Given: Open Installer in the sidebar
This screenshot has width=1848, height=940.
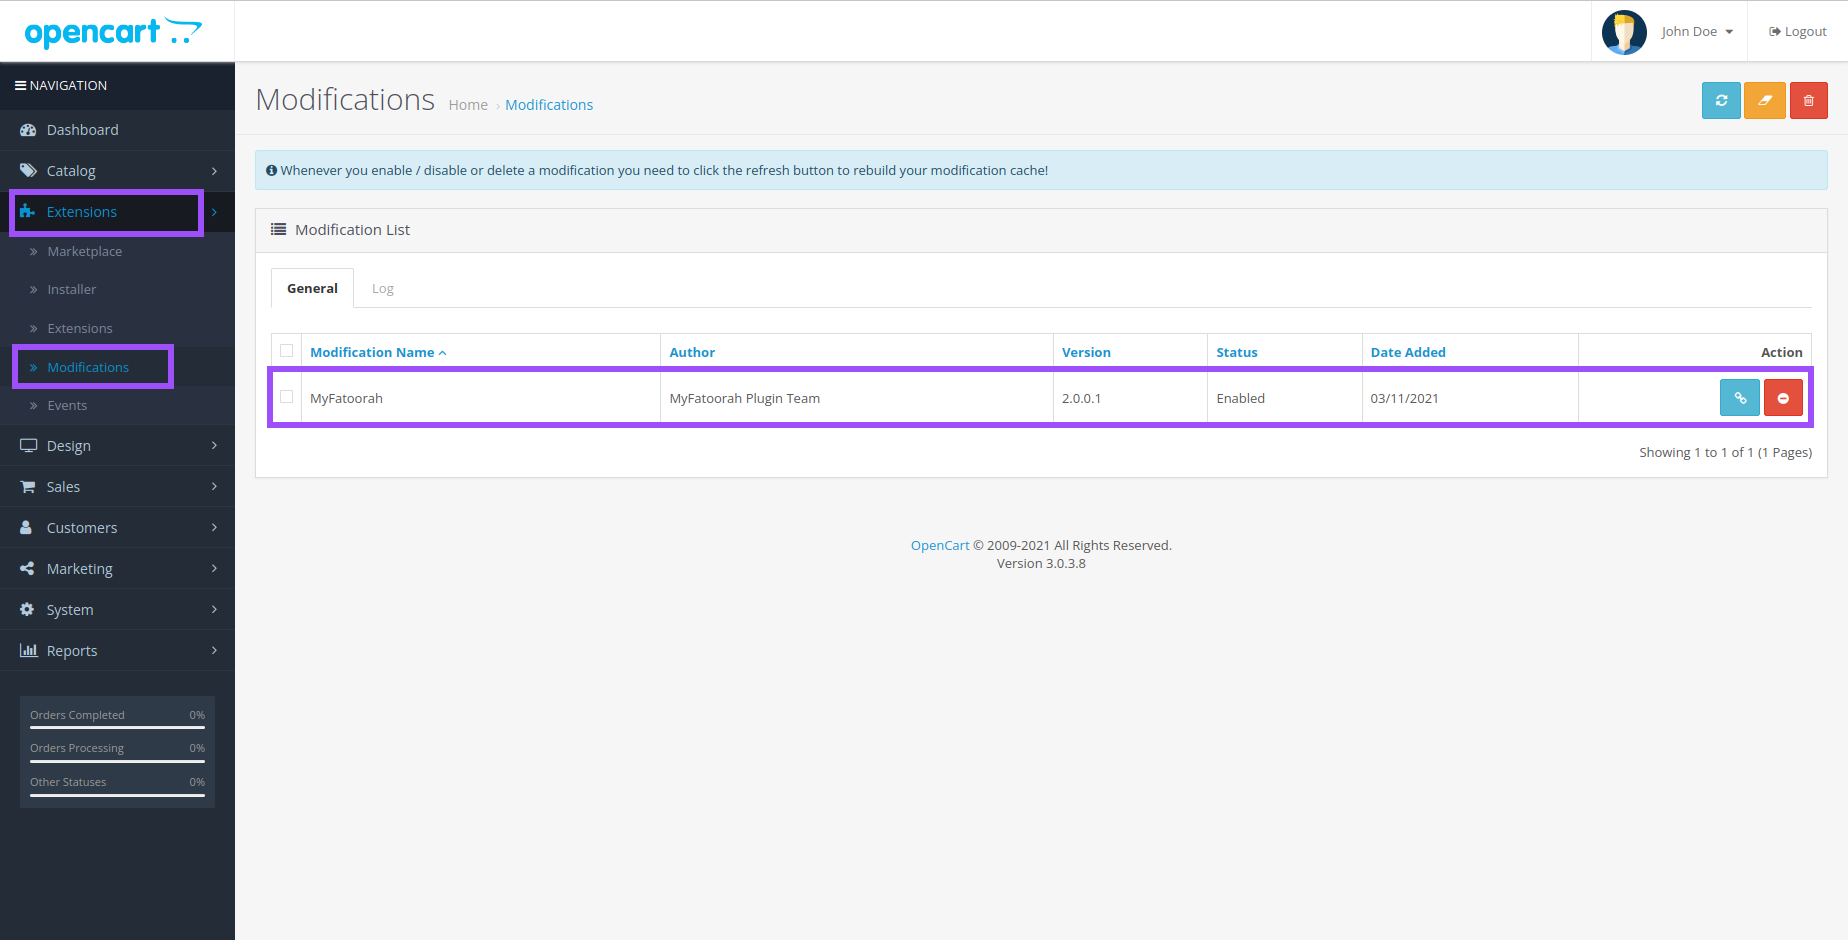Looking at the screenshot, I should click(71, 290).
